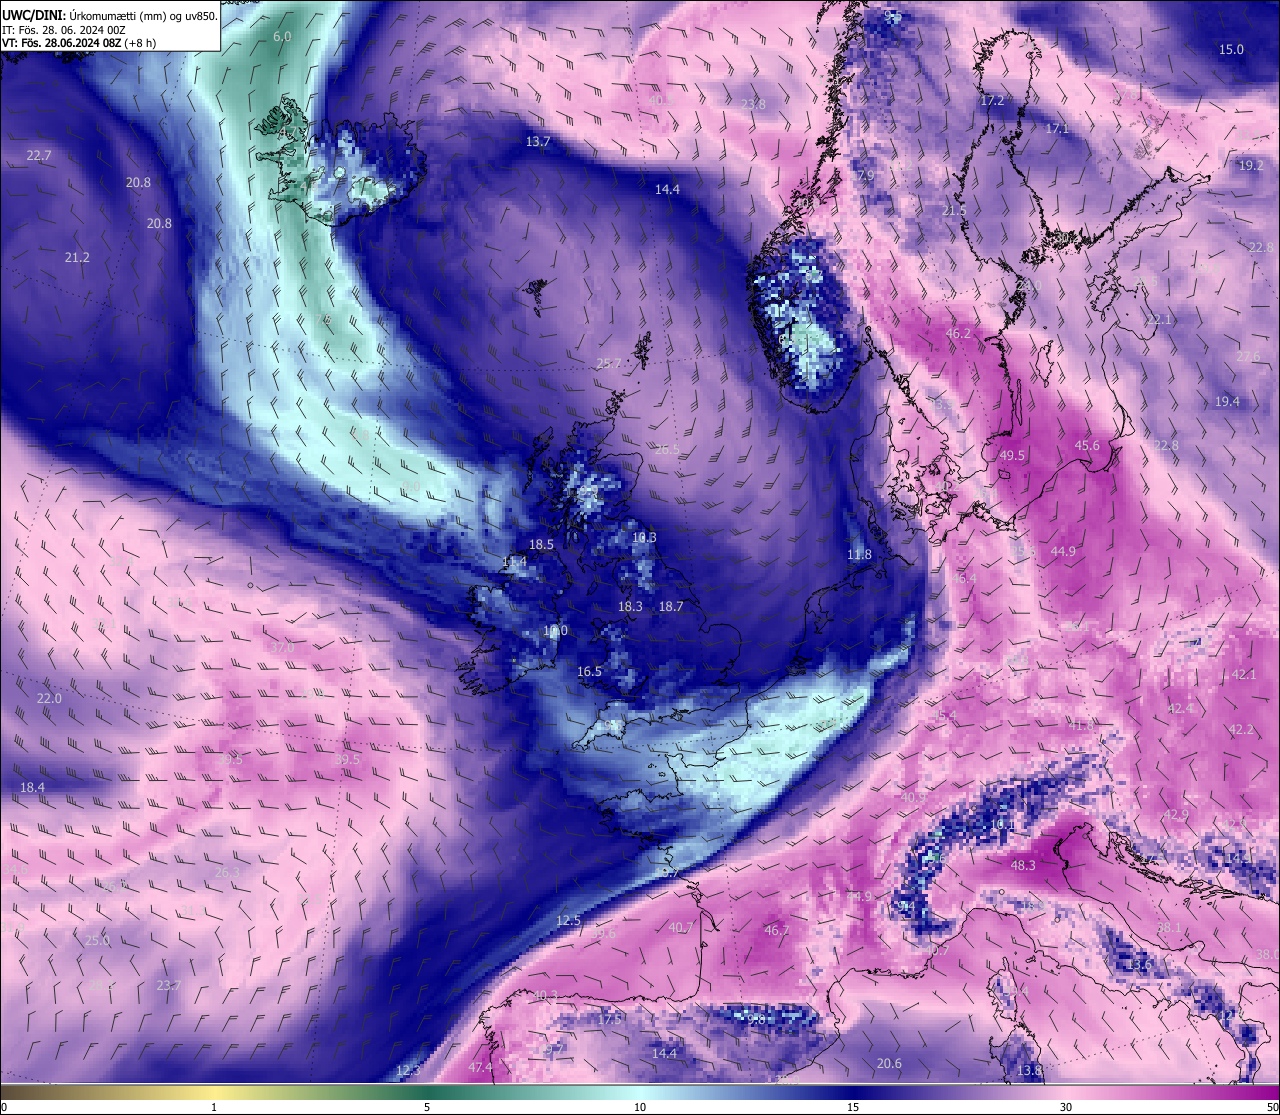1280x1115 pixels.
Task: Click the 25.0 map value
Action: (97, 941)
